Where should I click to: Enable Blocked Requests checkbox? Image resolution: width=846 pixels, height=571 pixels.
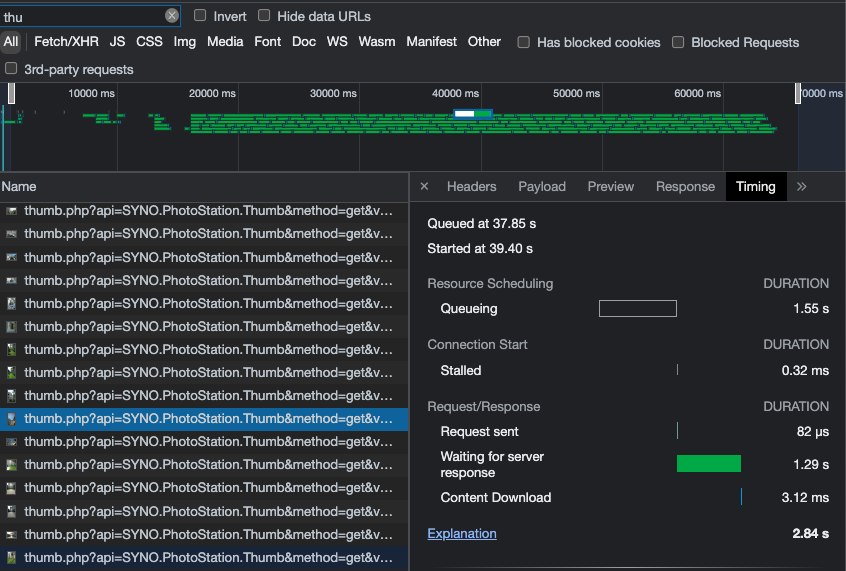click(678, 43)
